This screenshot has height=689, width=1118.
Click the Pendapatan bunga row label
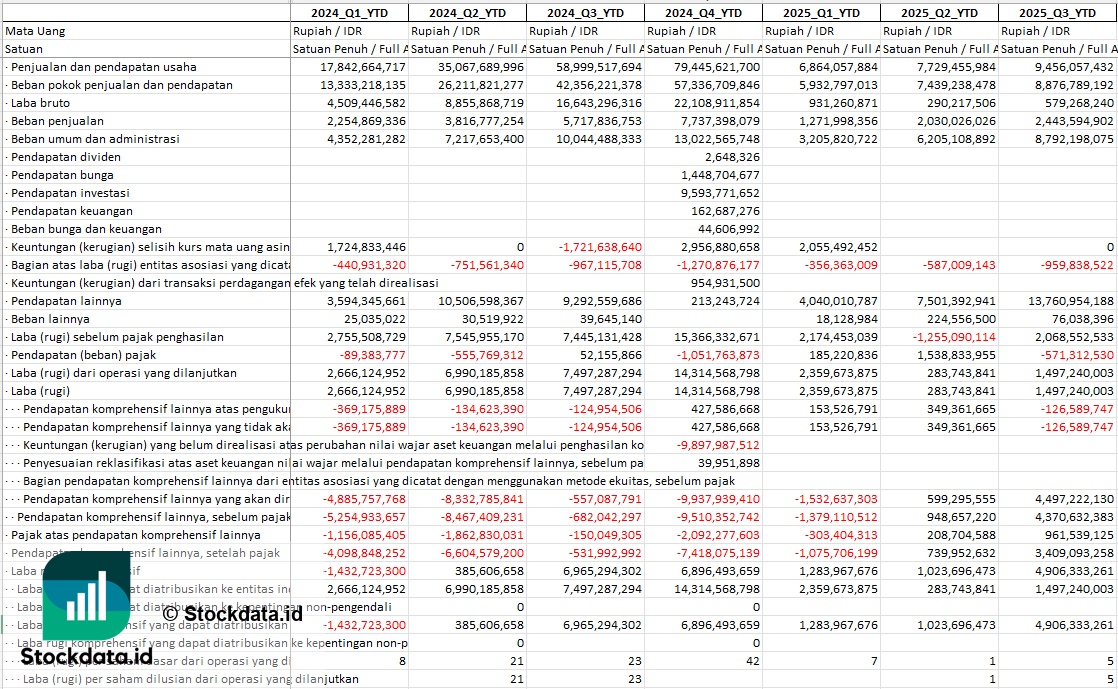pos(62,175)
